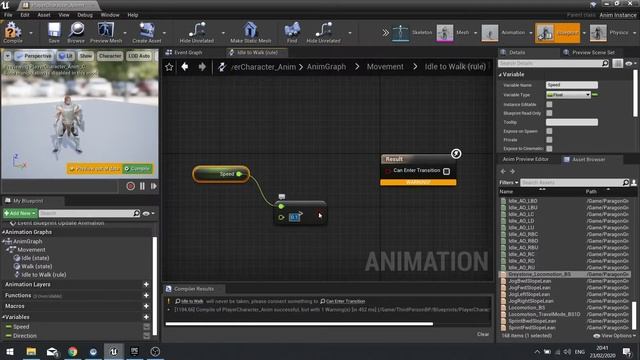Open Preview Mesh toolbar icon

click(x=106, y=31)
